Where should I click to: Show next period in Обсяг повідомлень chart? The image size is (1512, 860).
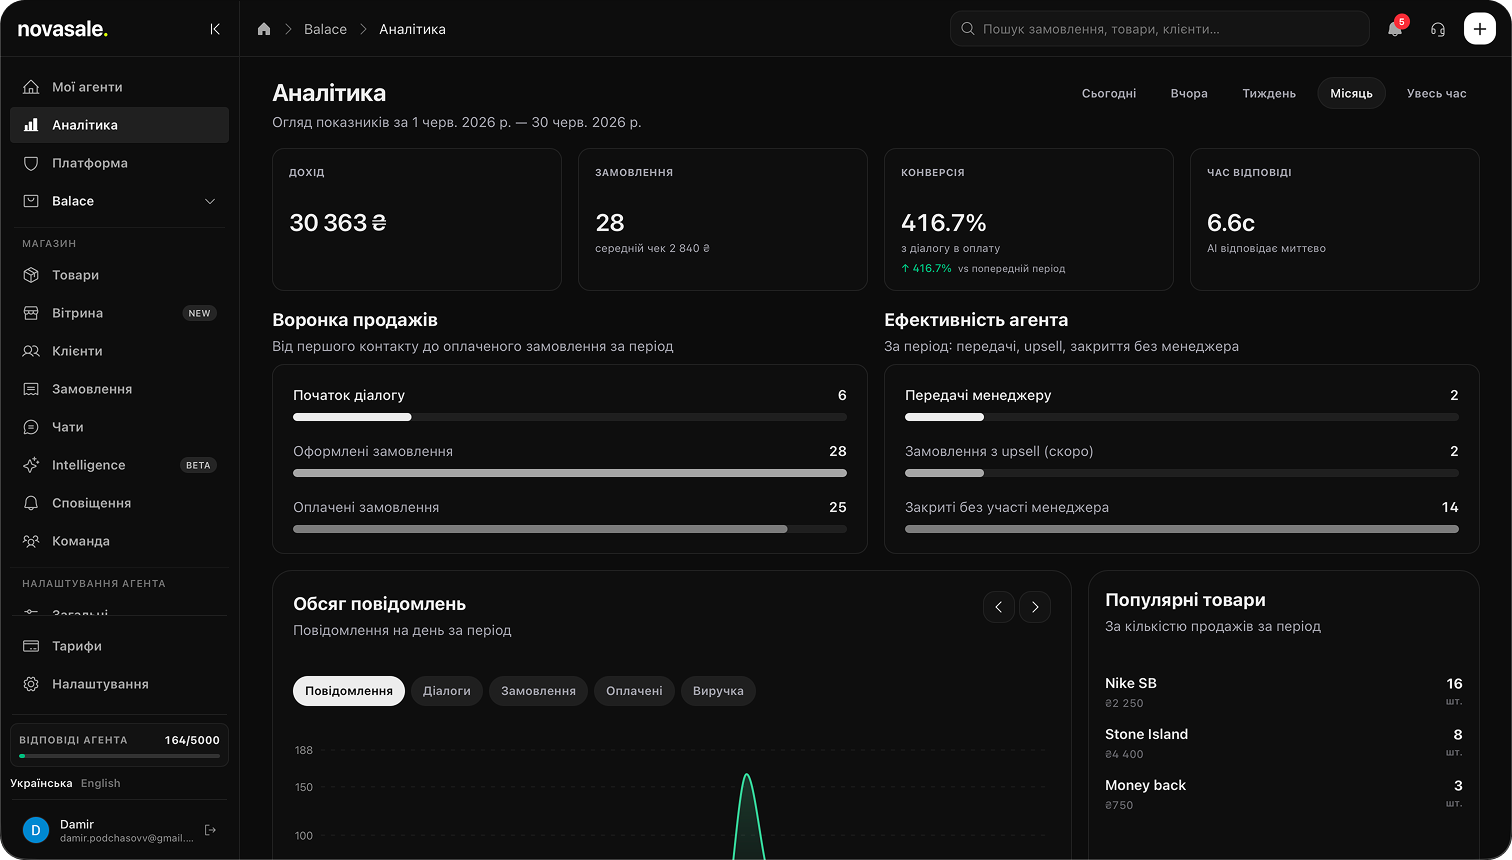point(1035,607)
